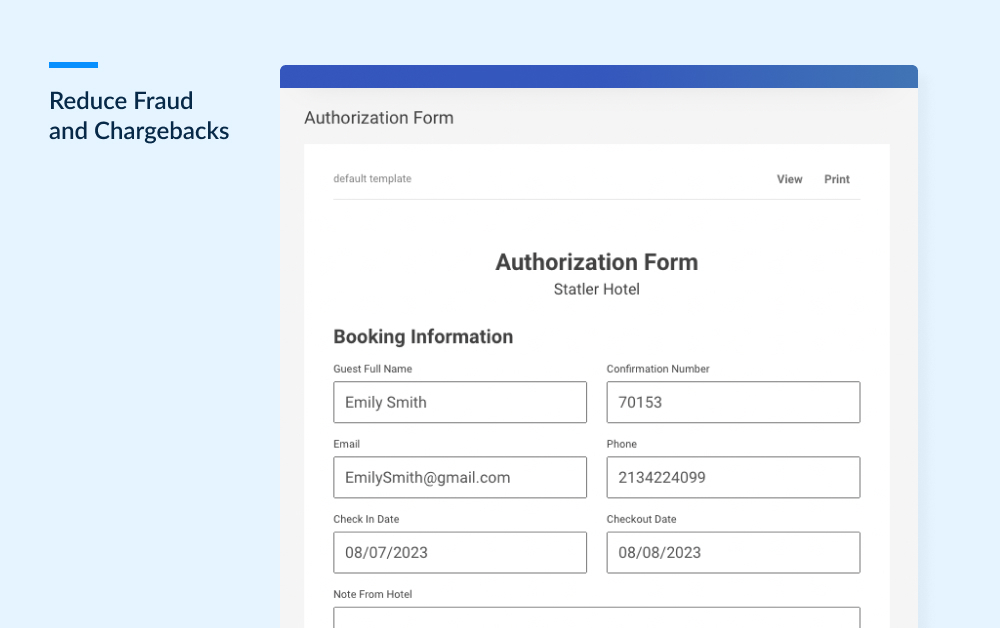Open the Checkout Date field 08/08/2023
1000x628 pixels.
[x=733, y=552]
